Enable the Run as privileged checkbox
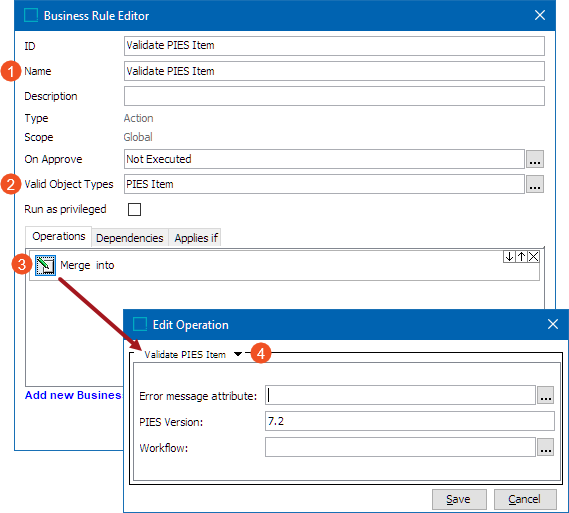569x513 pixels. click(x=134, y=209)
